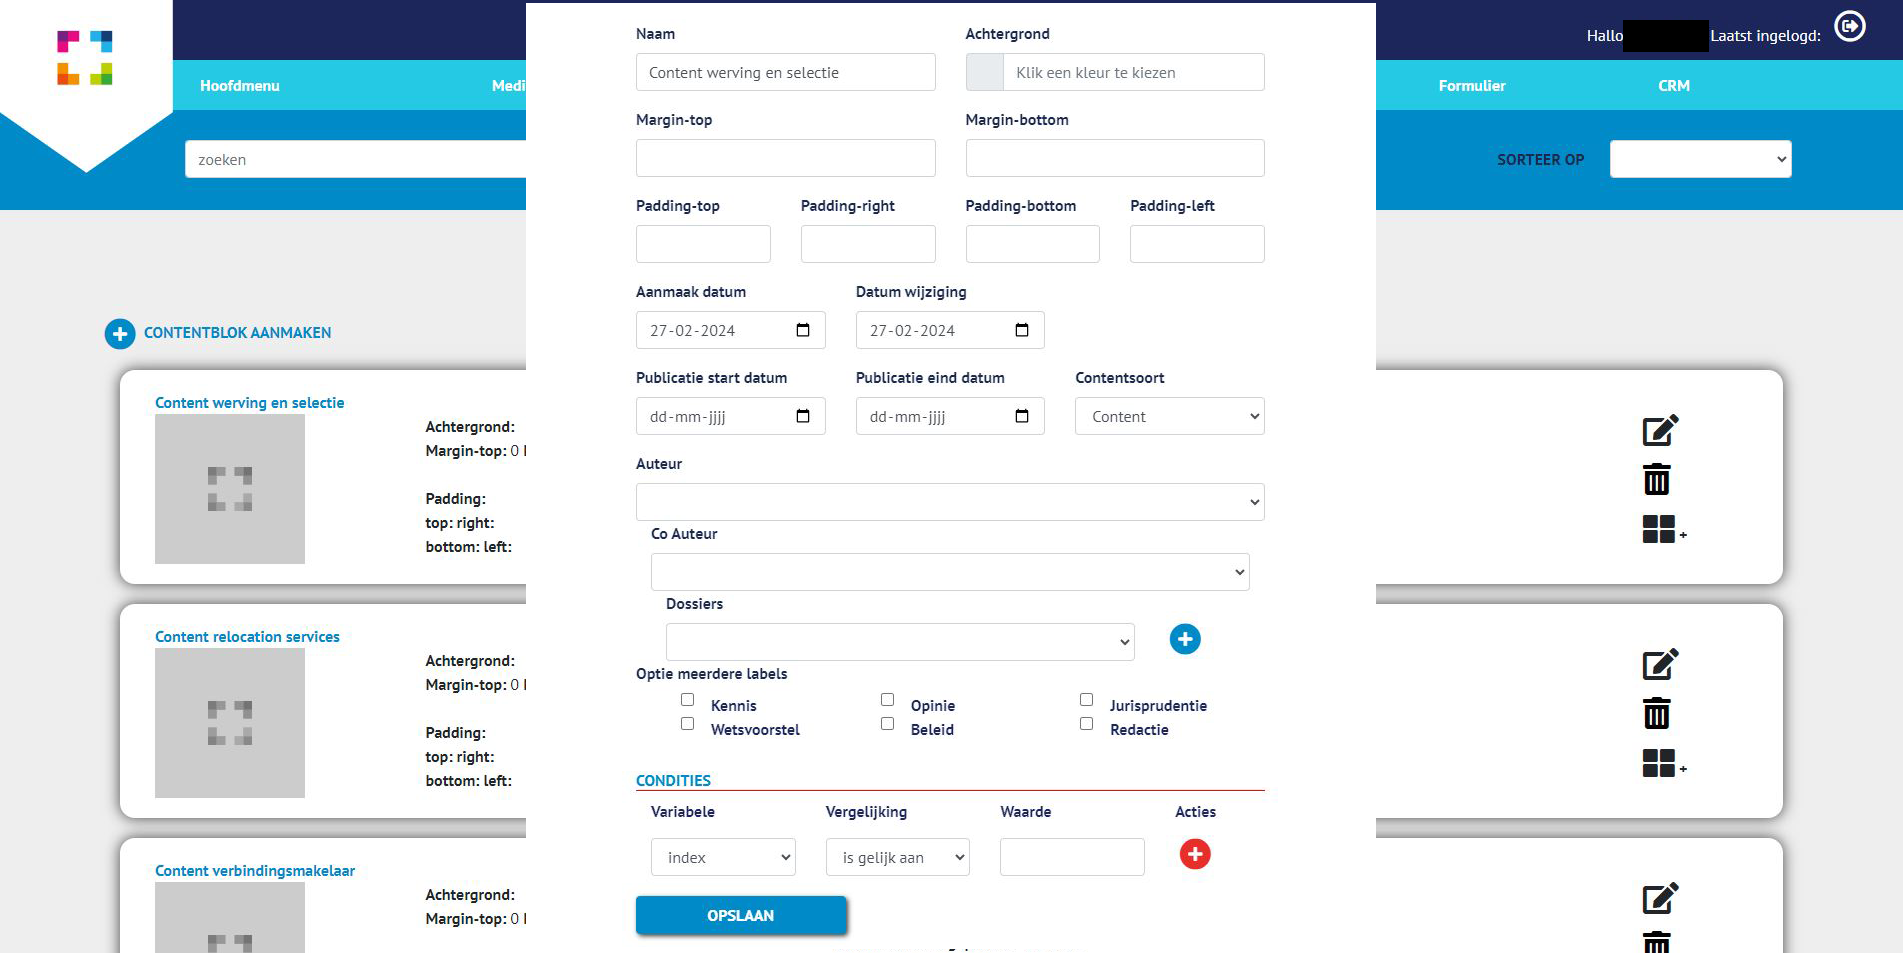The image size is (1903, 953).
Task: Edit Content werving en selectie block
Action: pos(1660,431)
